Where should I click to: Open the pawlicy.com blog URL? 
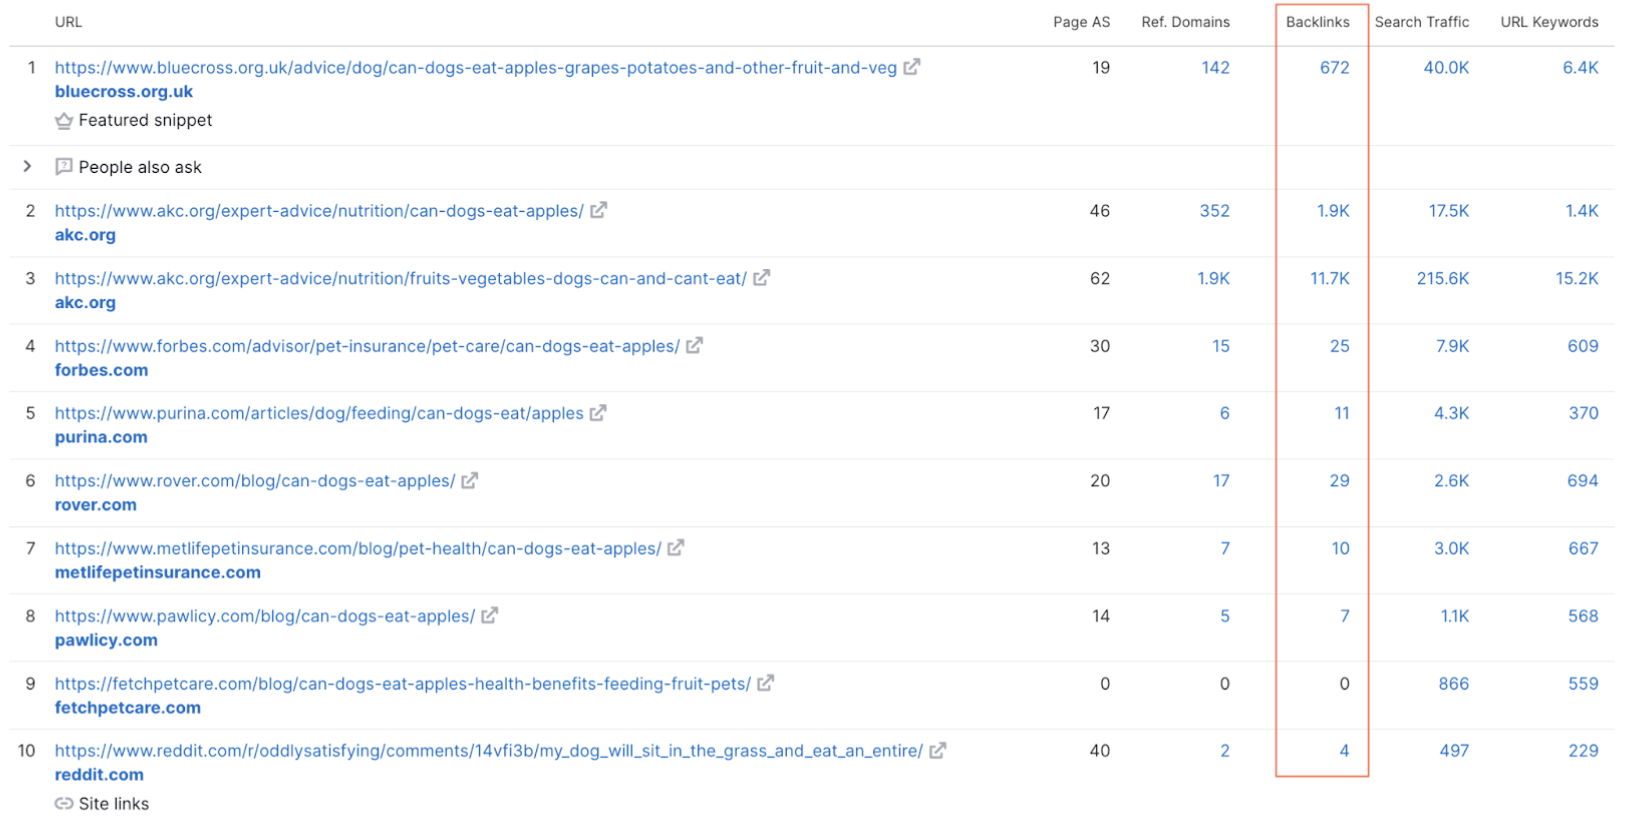(x=265, y=616)
